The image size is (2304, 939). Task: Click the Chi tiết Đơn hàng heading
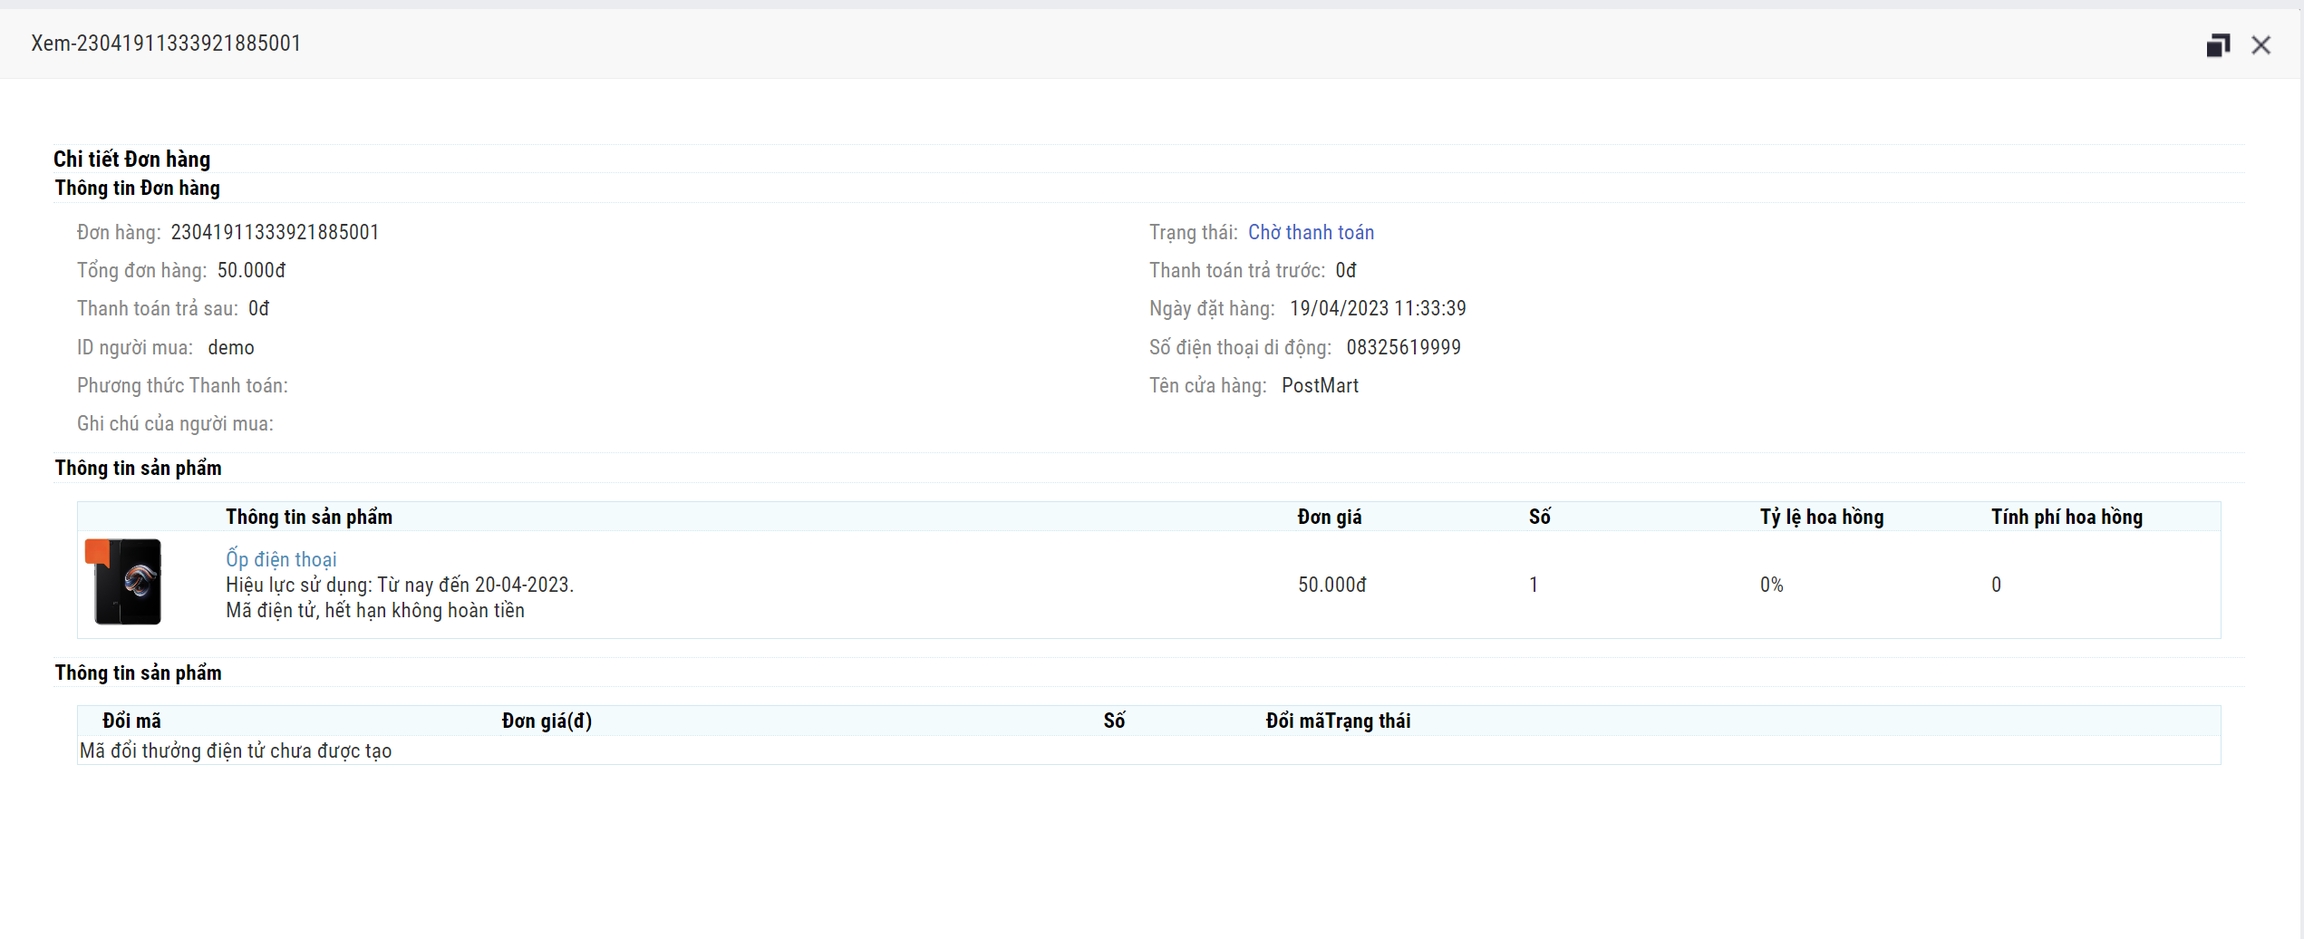point(132,159)
